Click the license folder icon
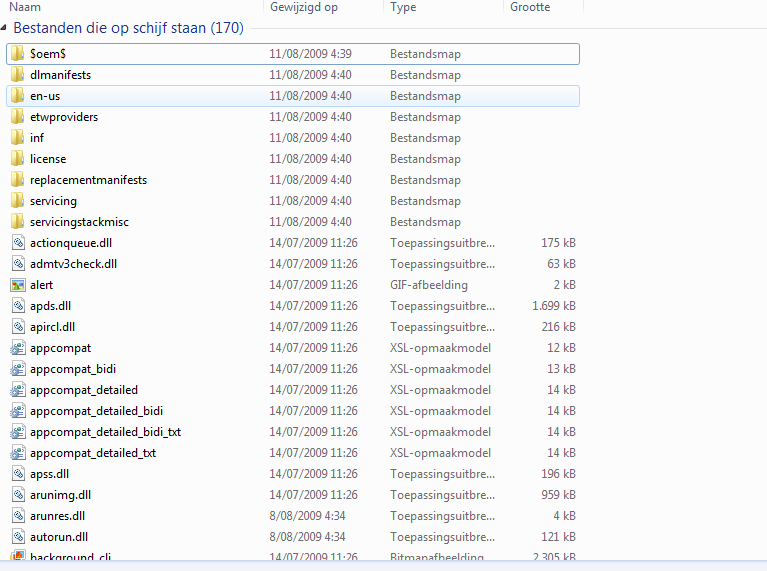The image size is (767, 571). pyautogui.click(x=18, y=159)
